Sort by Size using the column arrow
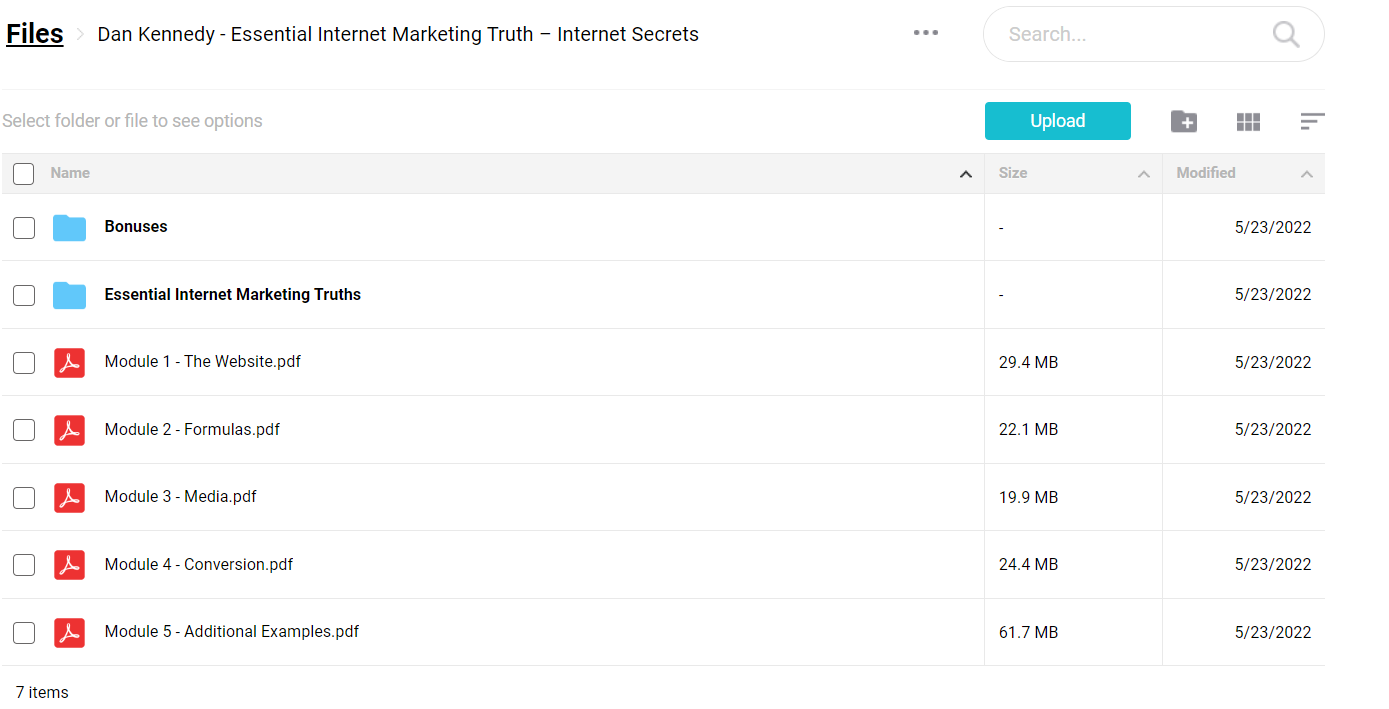 (1144, 174)
